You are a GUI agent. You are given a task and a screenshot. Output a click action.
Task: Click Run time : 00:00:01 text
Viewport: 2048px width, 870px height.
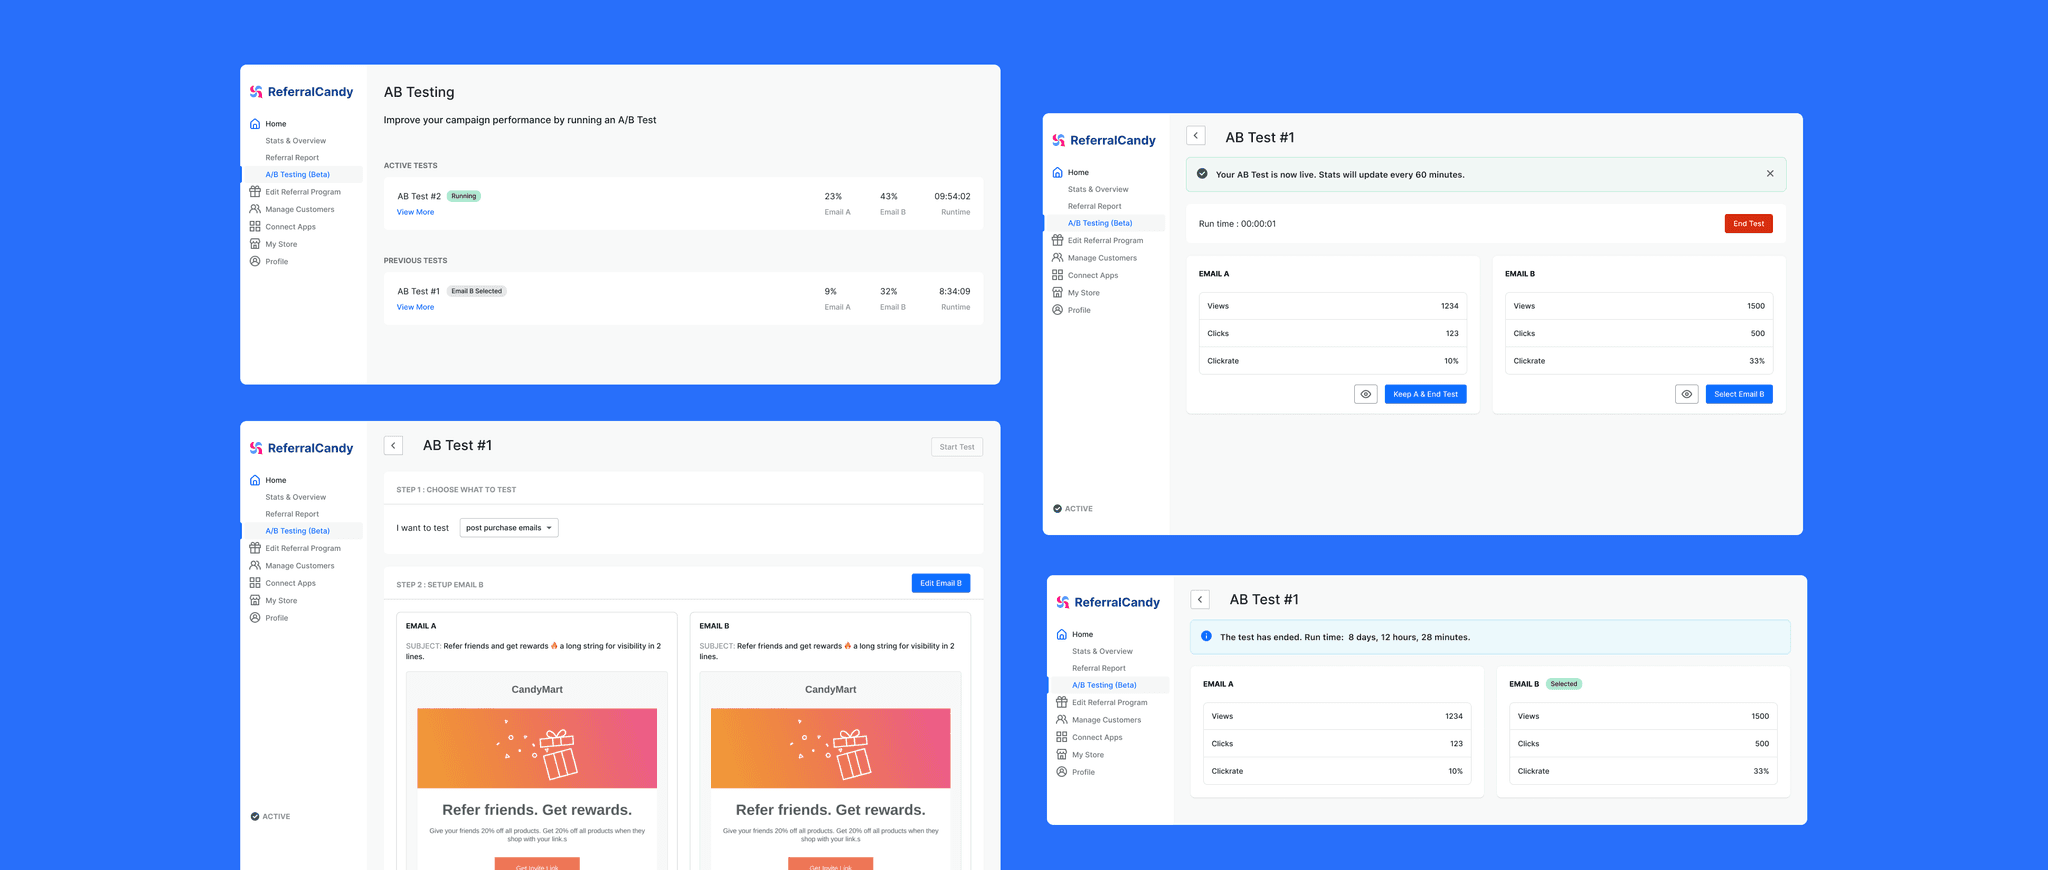click(x=1237, y=224)
